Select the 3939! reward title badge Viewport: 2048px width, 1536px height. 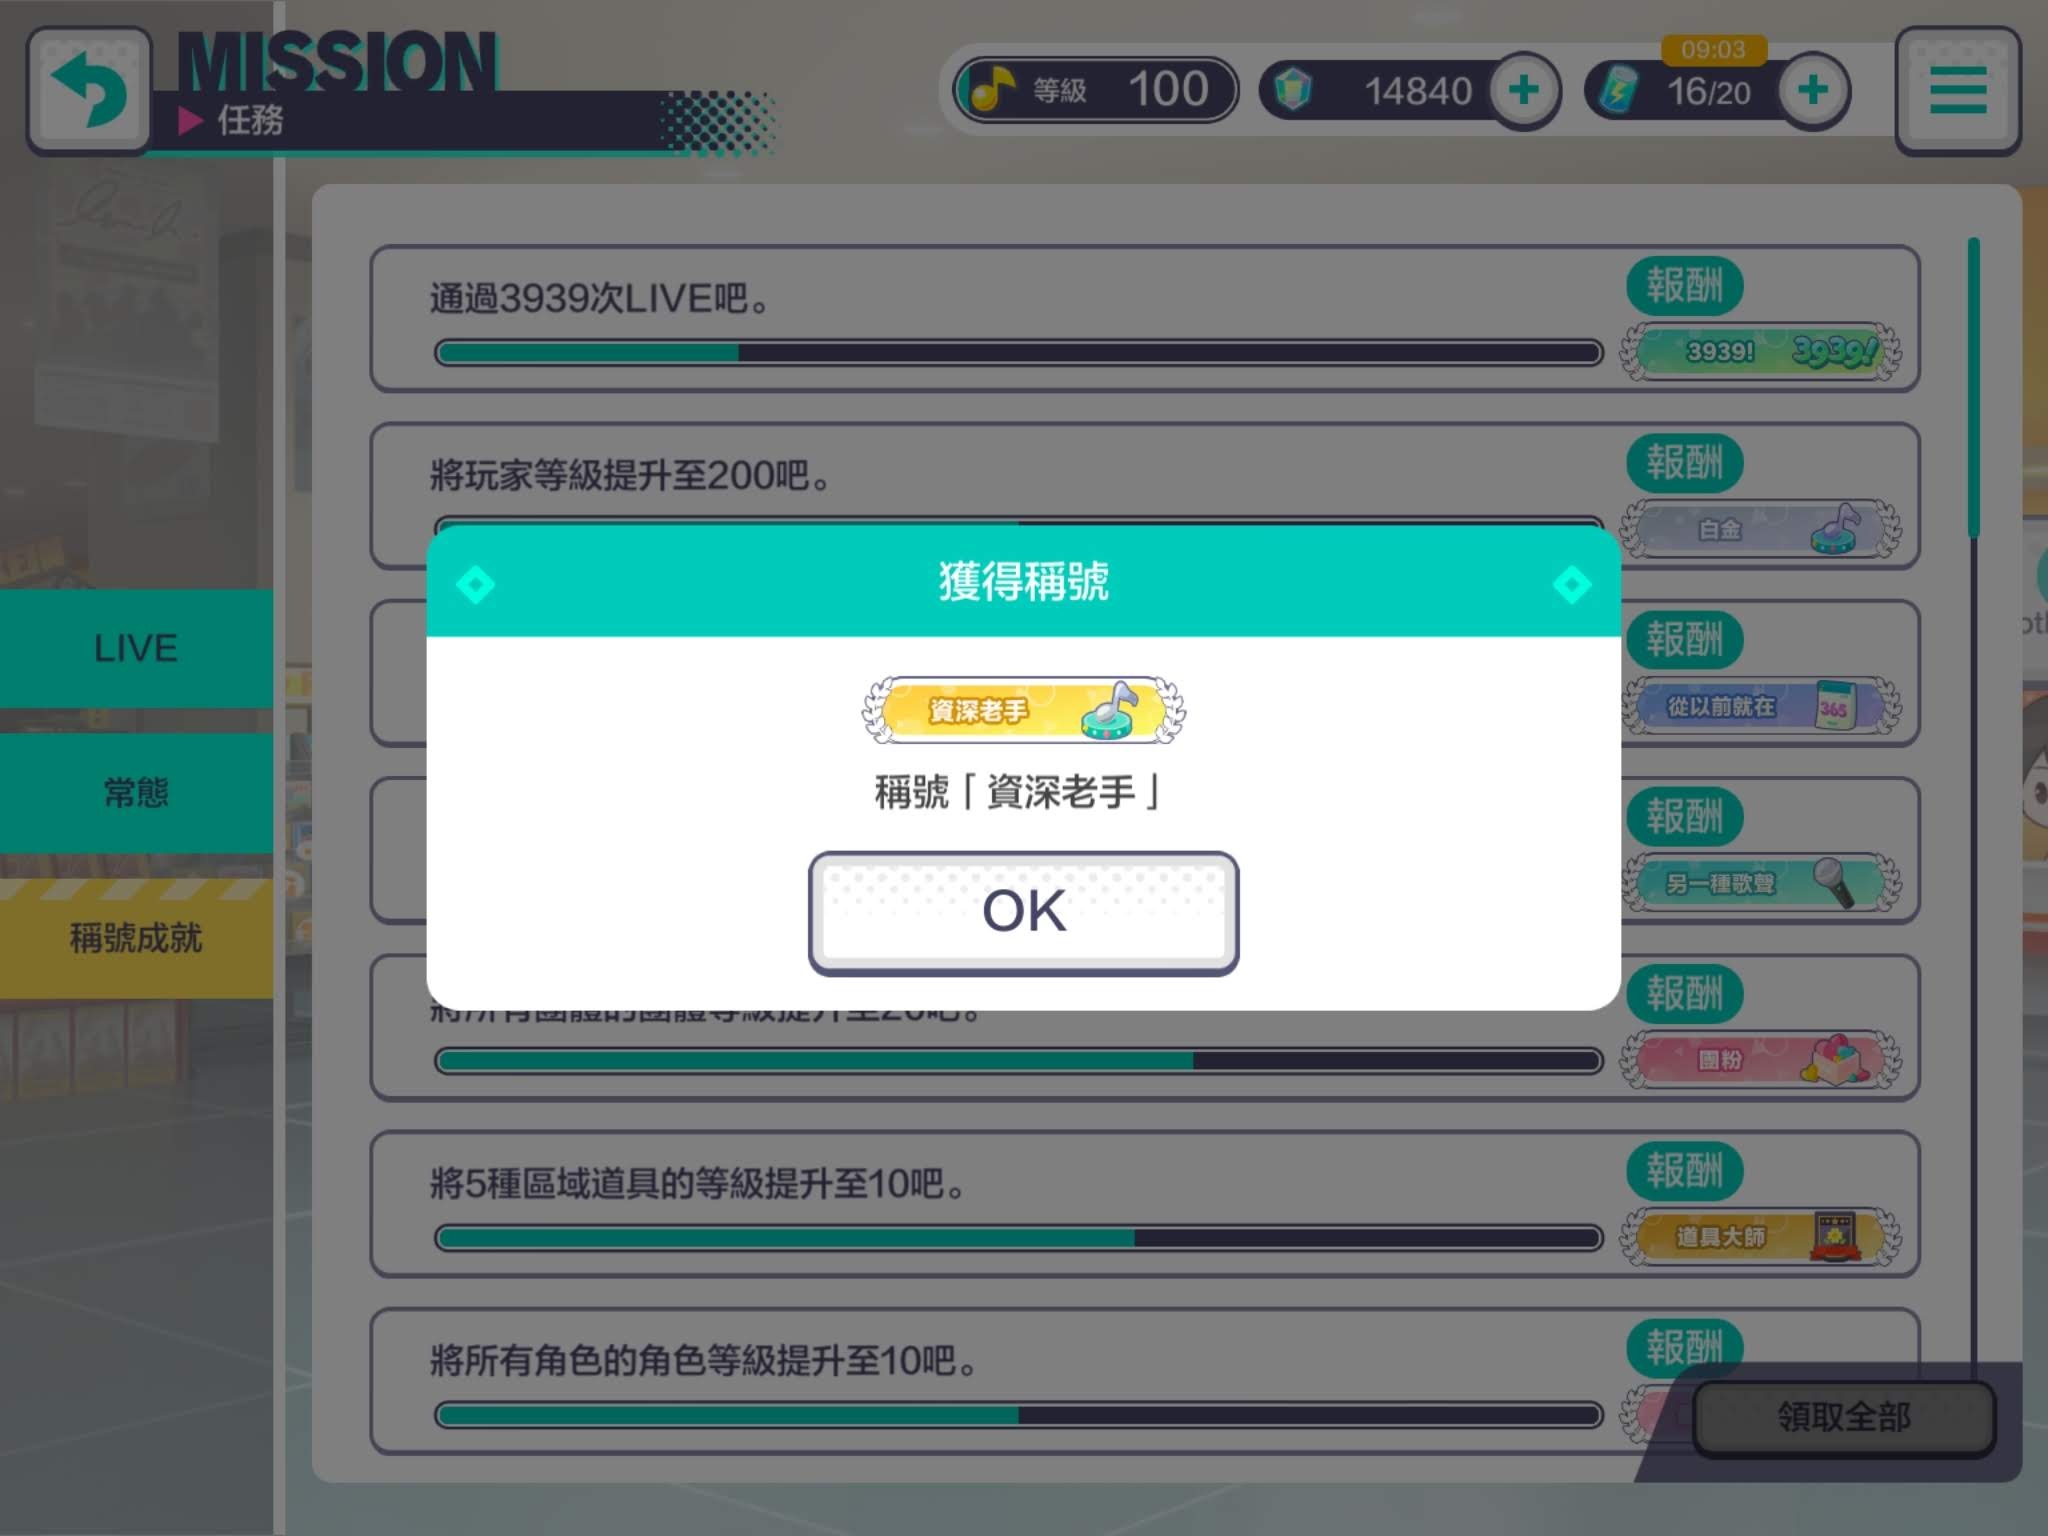[1760, 352]
